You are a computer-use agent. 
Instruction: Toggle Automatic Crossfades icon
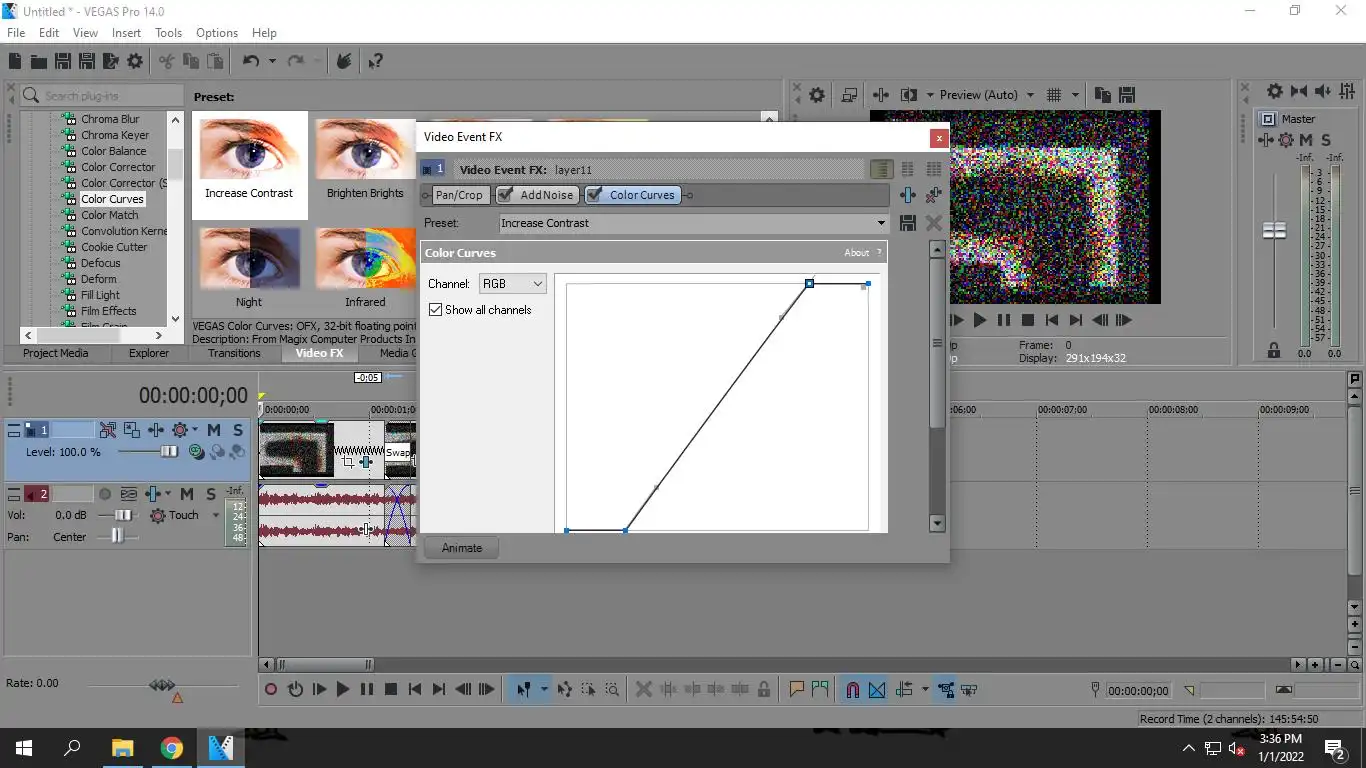(x=877, y=689)
